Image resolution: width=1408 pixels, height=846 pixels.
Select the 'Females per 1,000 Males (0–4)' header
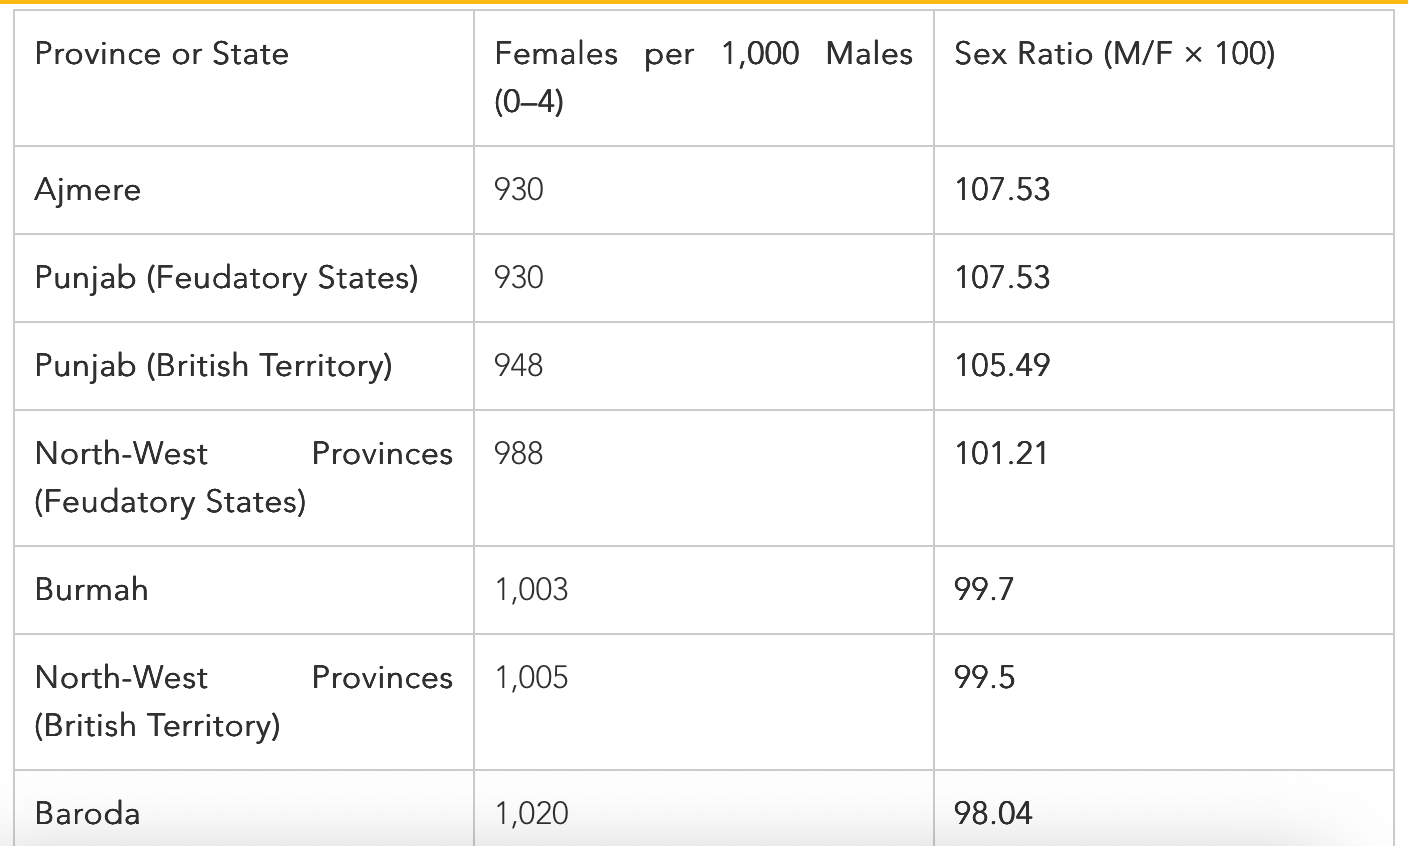pyautogui.click(x=703, y=77)
